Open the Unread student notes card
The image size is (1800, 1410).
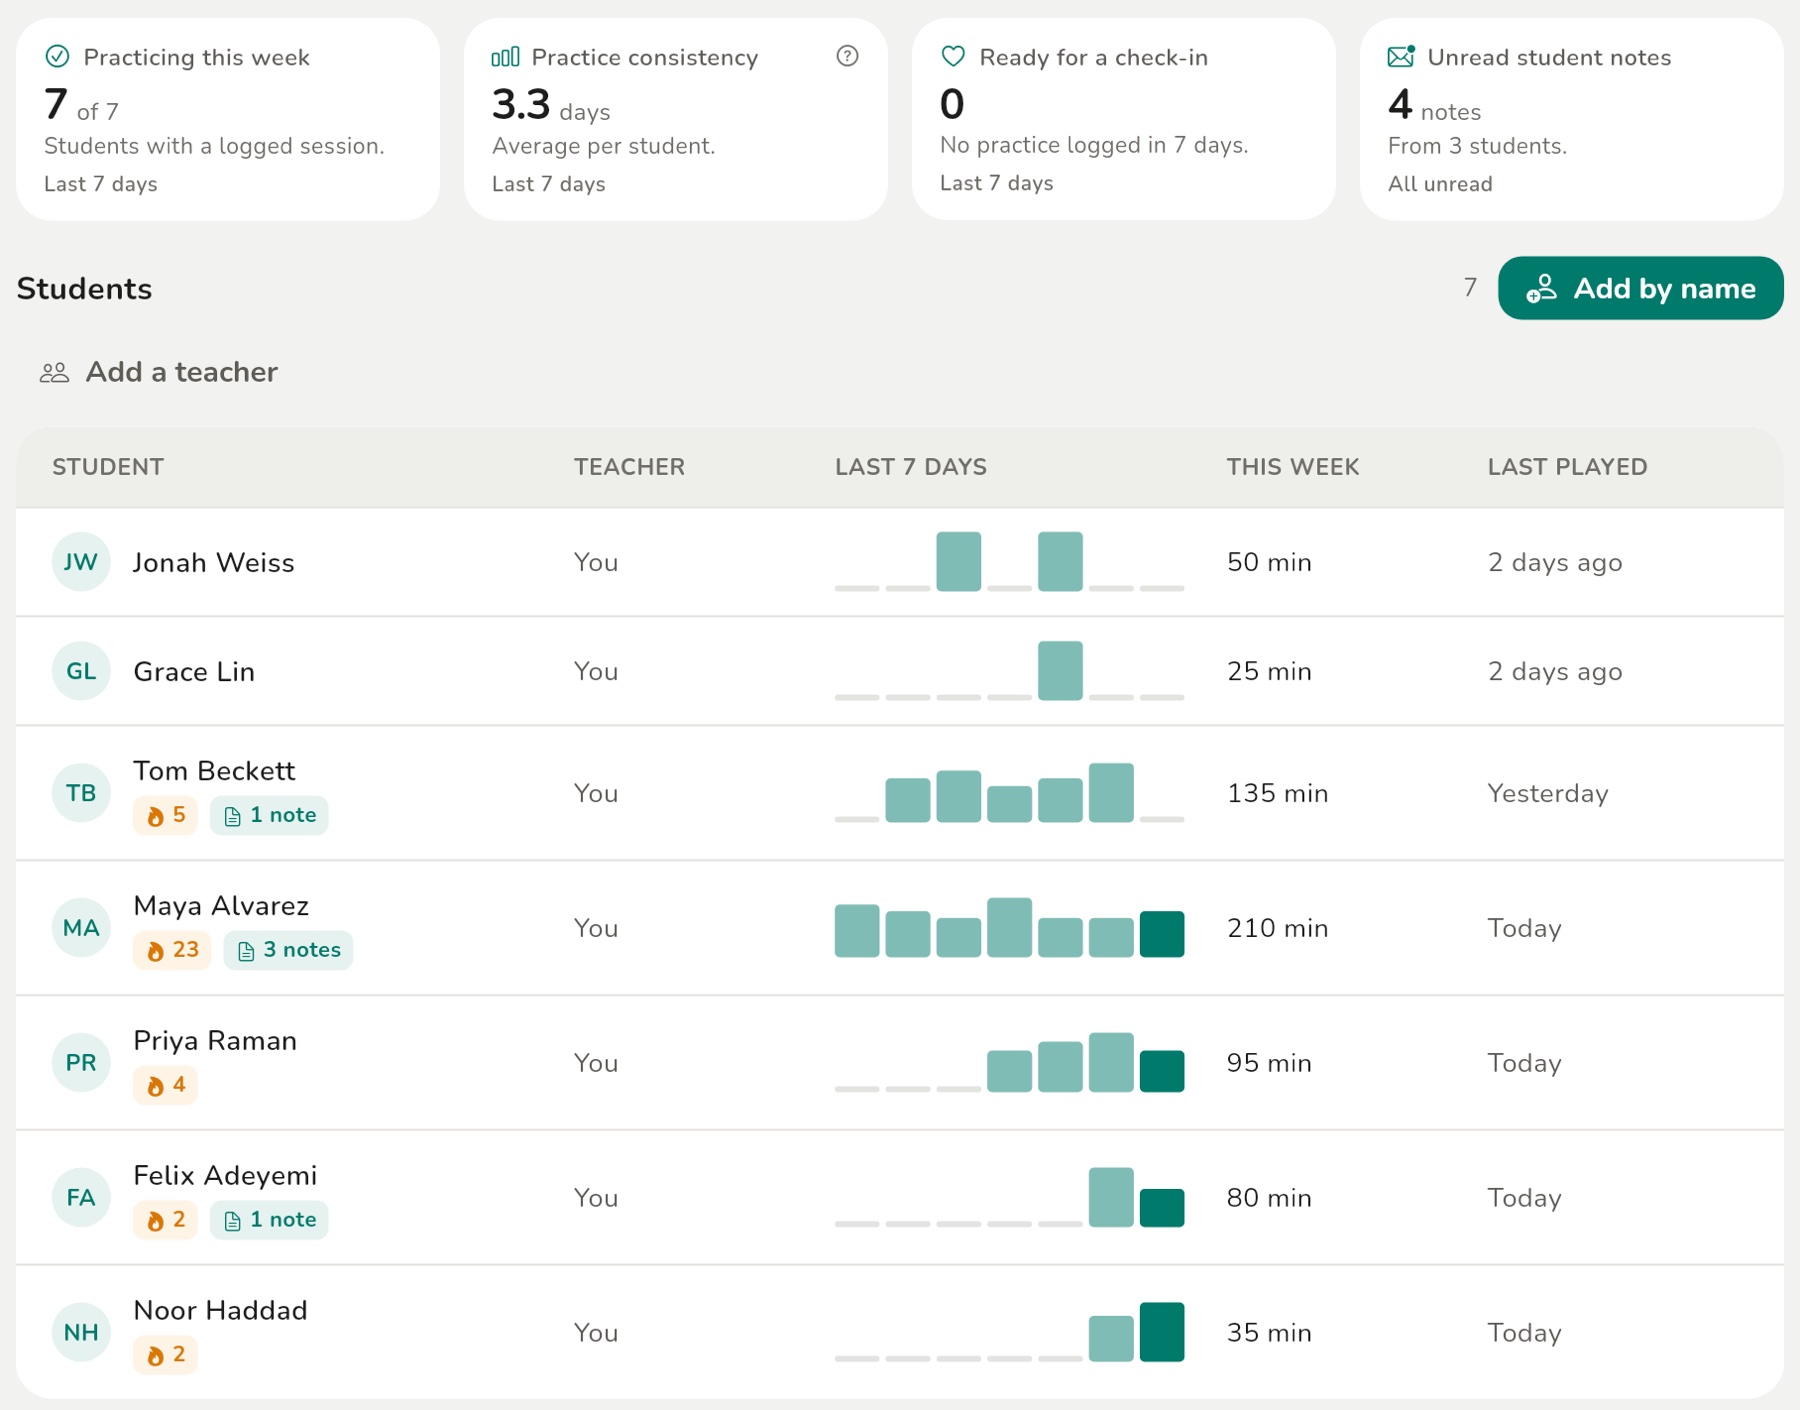(x=1571, y=119)
